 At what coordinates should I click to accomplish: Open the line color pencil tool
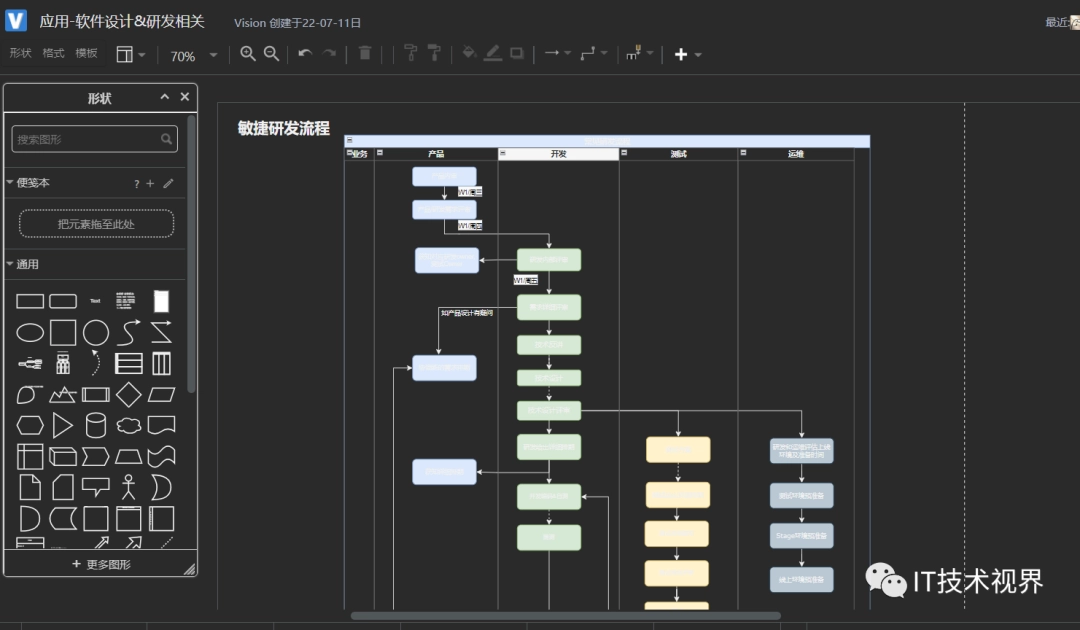tap(492, 53)
